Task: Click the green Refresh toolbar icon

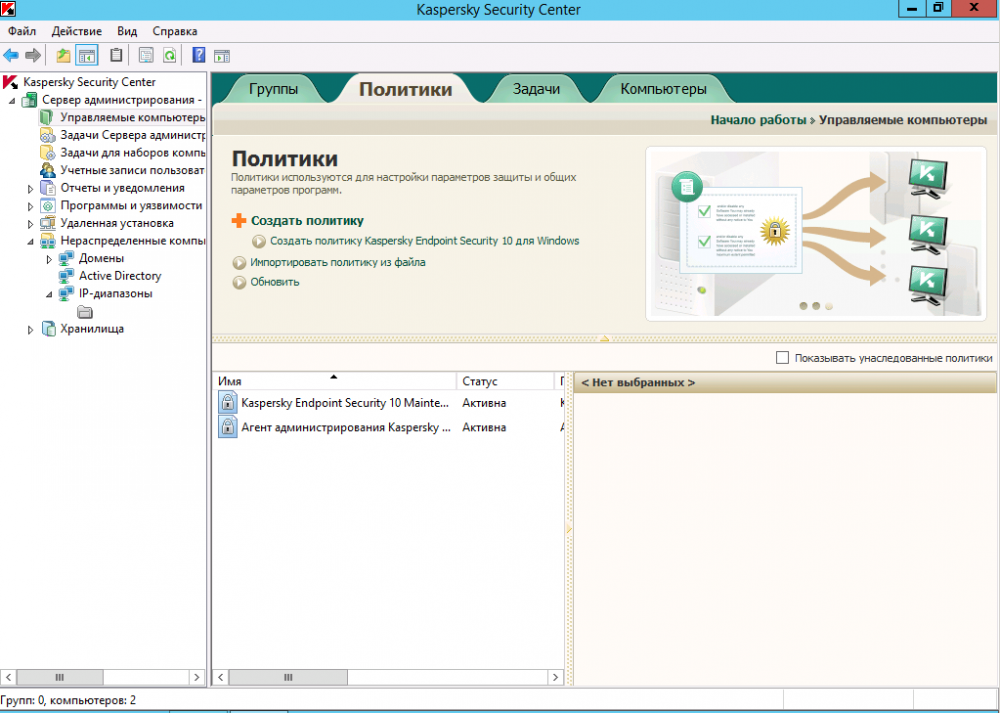Action: (169, 55)
